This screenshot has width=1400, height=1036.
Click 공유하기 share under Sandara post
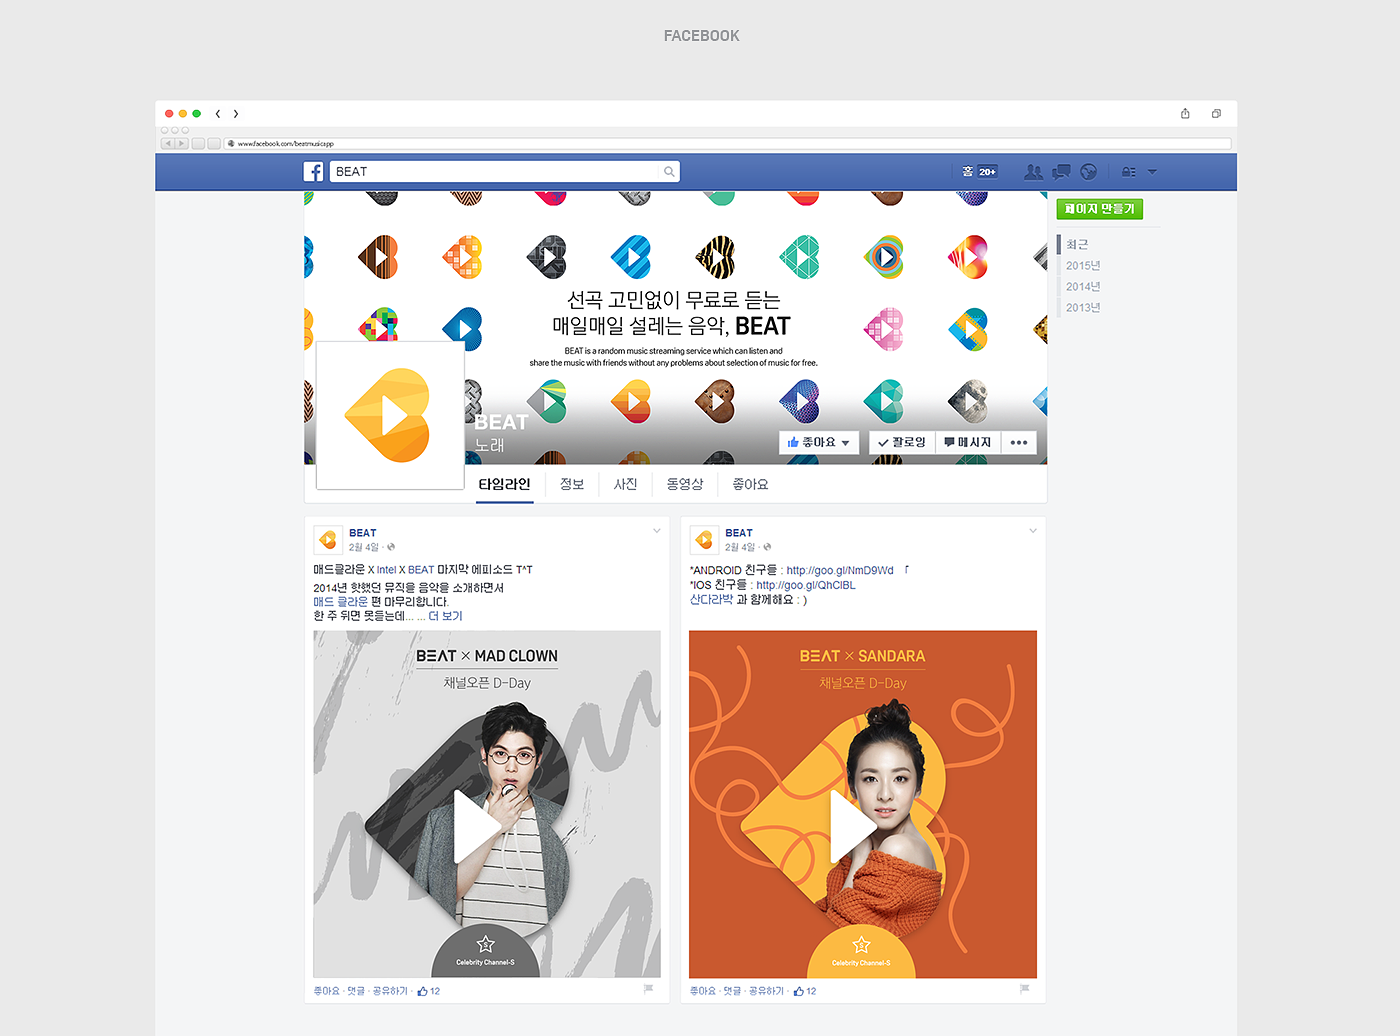tap(766, 991)
